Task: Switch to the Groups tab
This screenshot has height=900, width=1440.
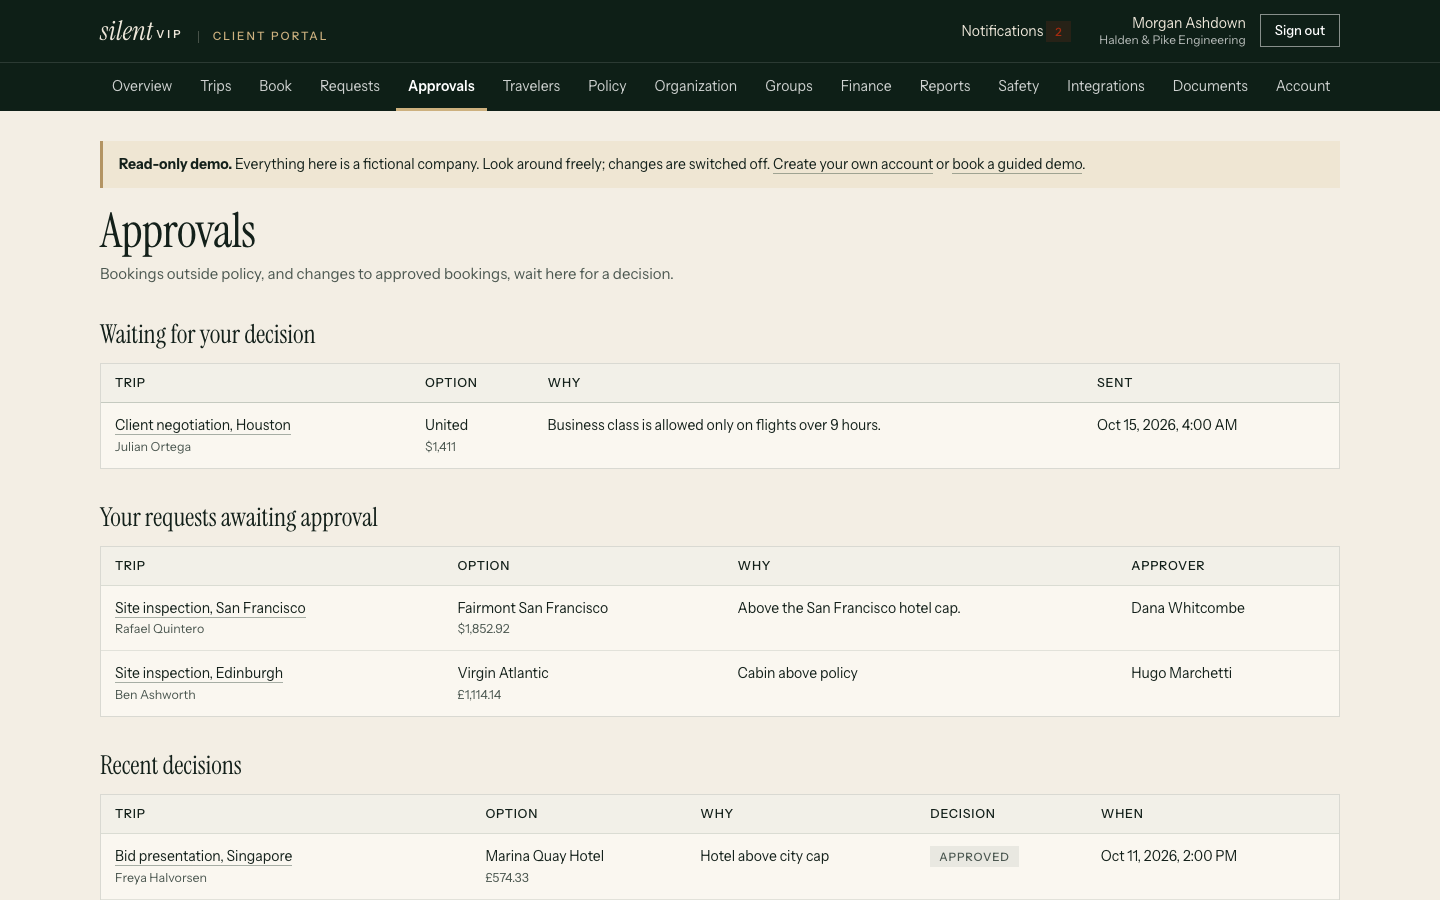Action: [x=789, y=86]
